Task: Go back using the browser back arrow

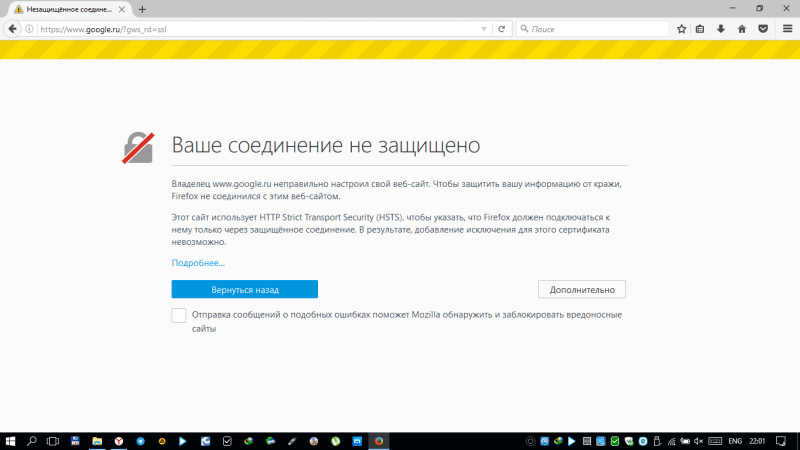Action: point(12,29)
